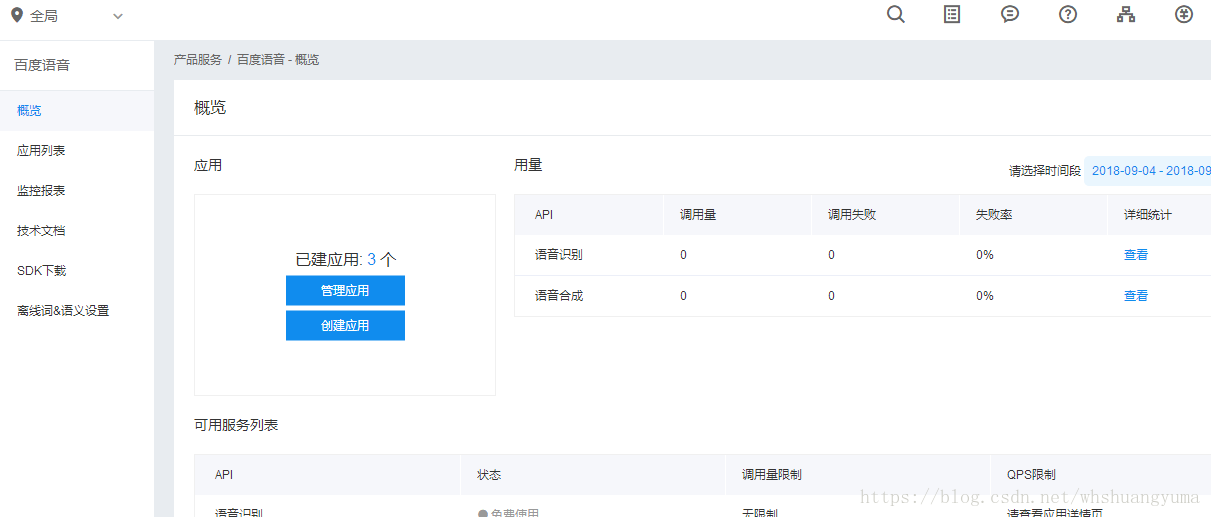Viewport: 1211px width, 517px height.
Task: Open the search icon in top bar
Action: point(896,15)
